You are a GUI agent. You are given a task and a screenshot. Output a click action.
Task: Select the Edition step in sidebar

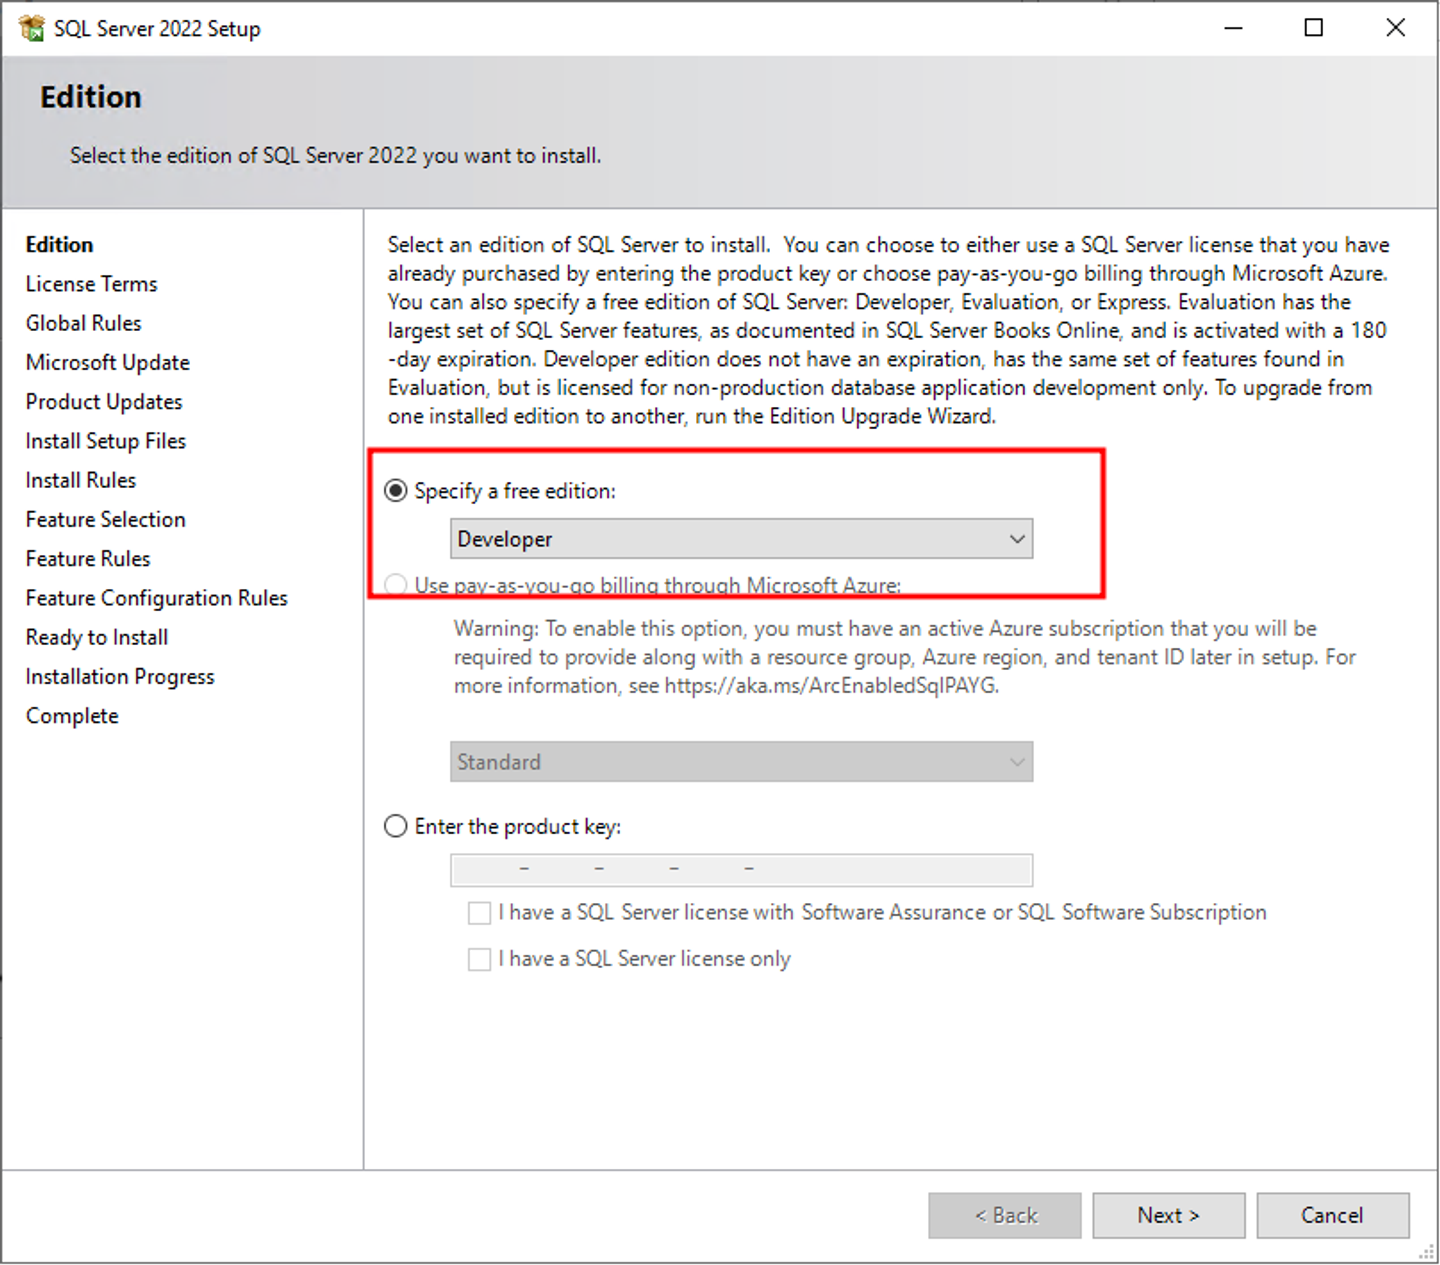click(x=59, y=245)
